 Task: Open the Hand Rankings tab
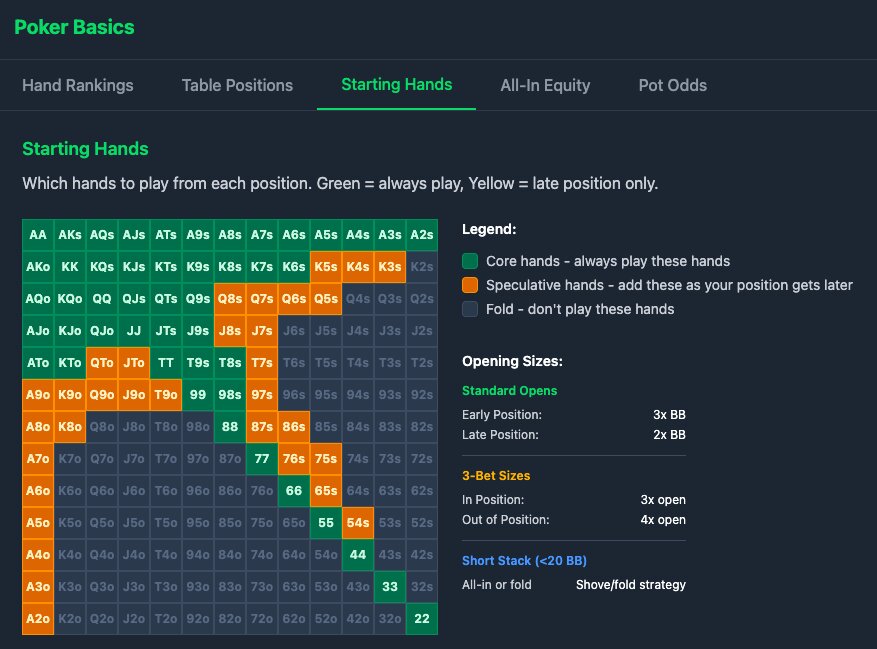(x=78, y=85)
